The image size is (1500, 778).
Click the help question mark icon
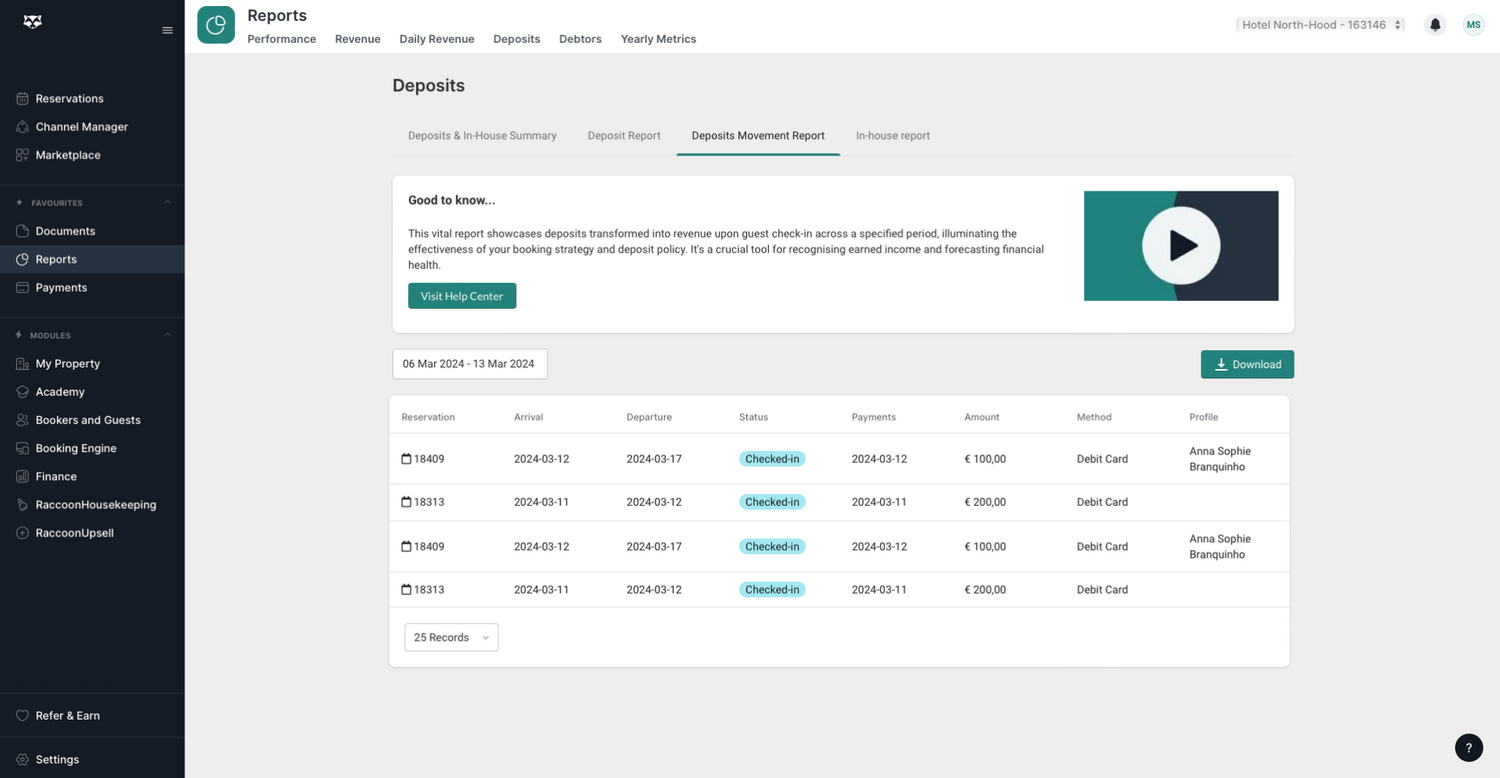[x=1468, y=747]
